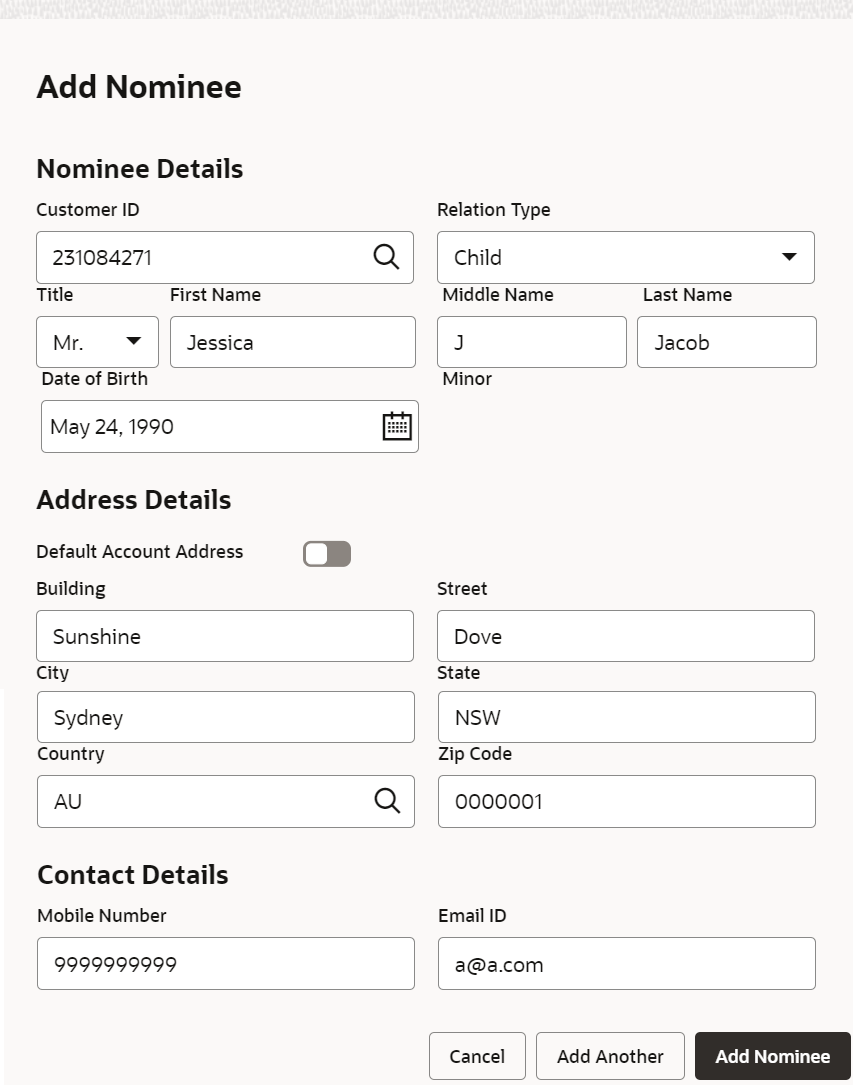Click the dark Add Nominee button
Image resolution: width=853 pixels, height=1085 pixels.
[772, 1056]
